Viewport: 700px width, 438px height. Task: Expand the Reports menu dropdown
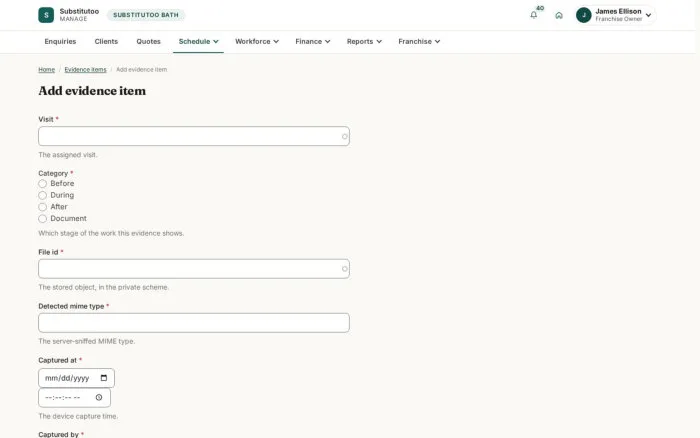point(364,42)
